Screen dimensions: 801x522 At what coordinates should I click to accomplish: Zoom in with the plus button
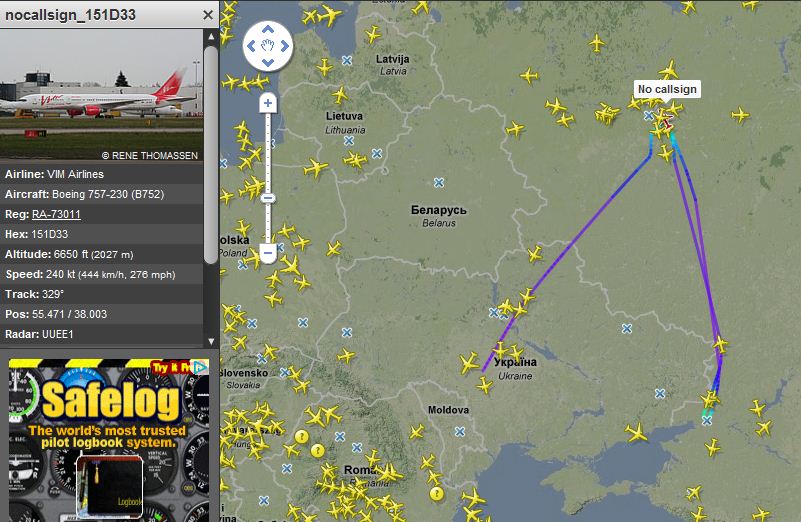pos(268,103)
